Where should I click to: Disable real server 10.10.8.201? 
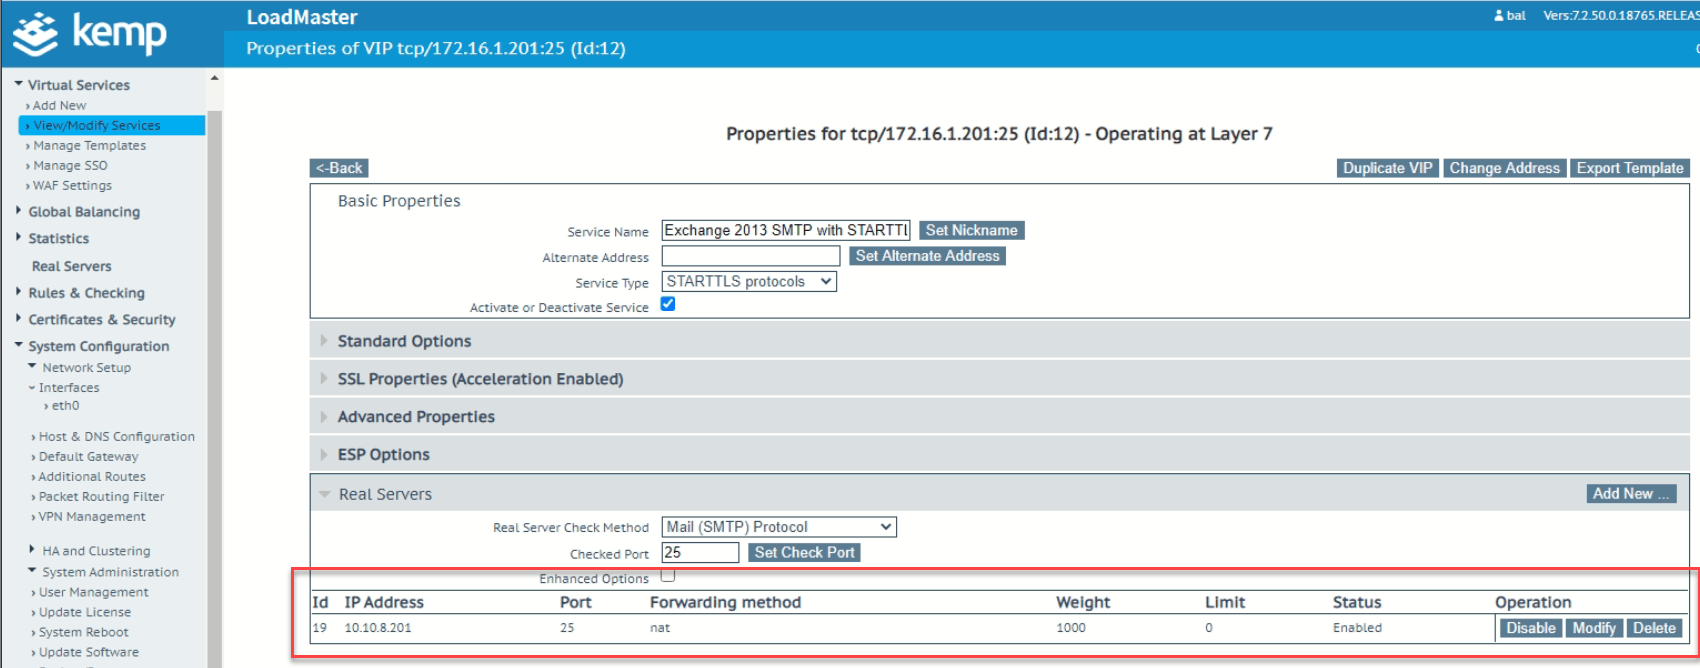point(1530,628)
